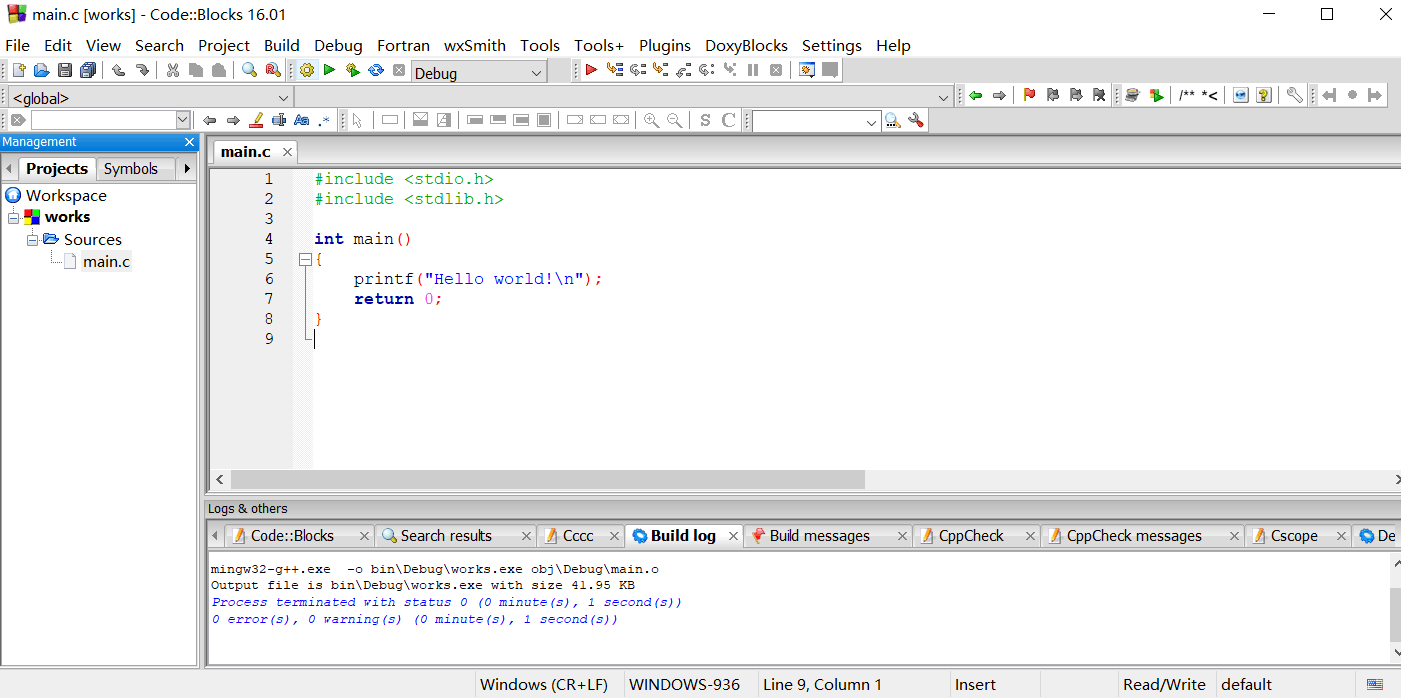Run the program with green play icon
1401x698 pixels.
pyautogui.click(x=329, y=70)
